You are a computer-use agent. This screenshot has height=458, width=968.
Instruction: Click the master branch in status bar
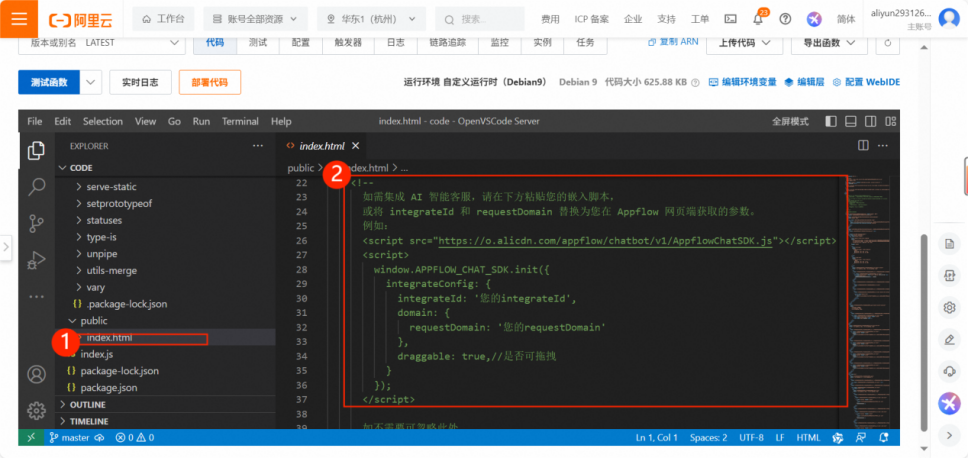click(x=71, y=438)
